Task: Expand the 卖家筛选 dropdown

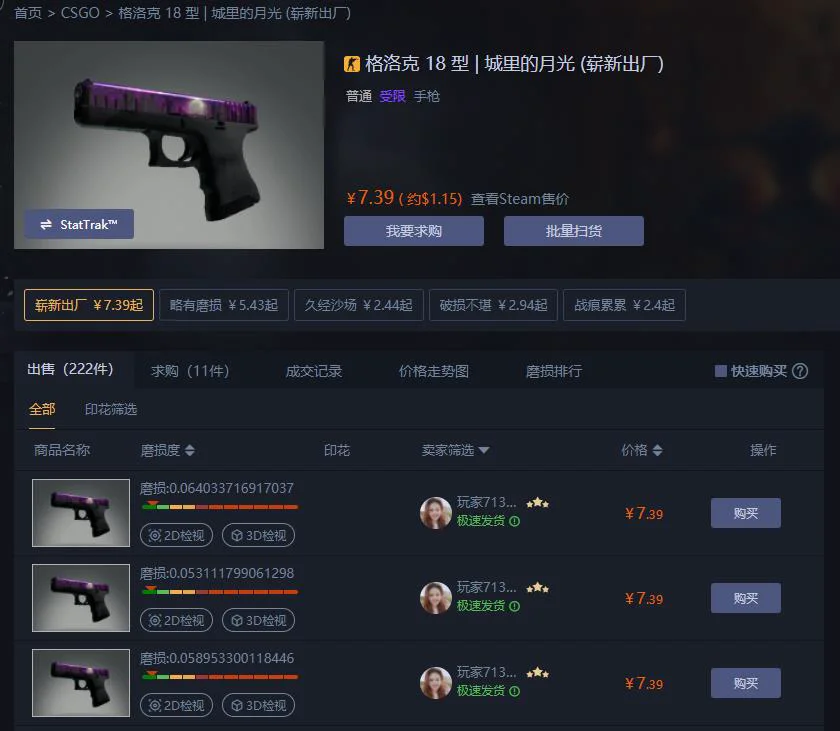Action: click(455, 450)
